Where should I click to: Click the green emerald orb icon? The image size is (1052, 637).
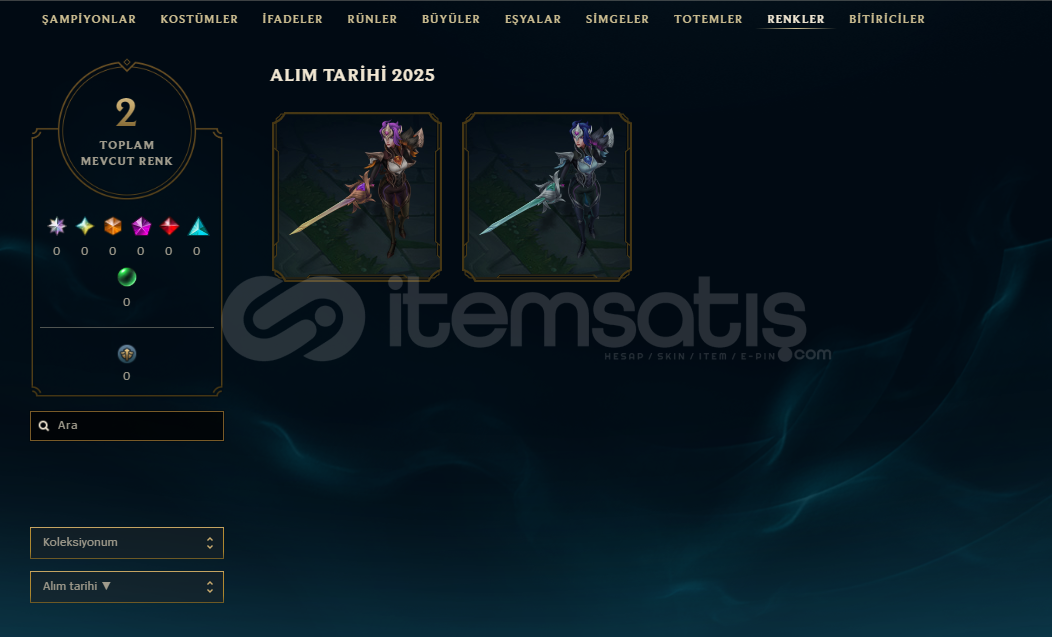click(x=127, y=277)
